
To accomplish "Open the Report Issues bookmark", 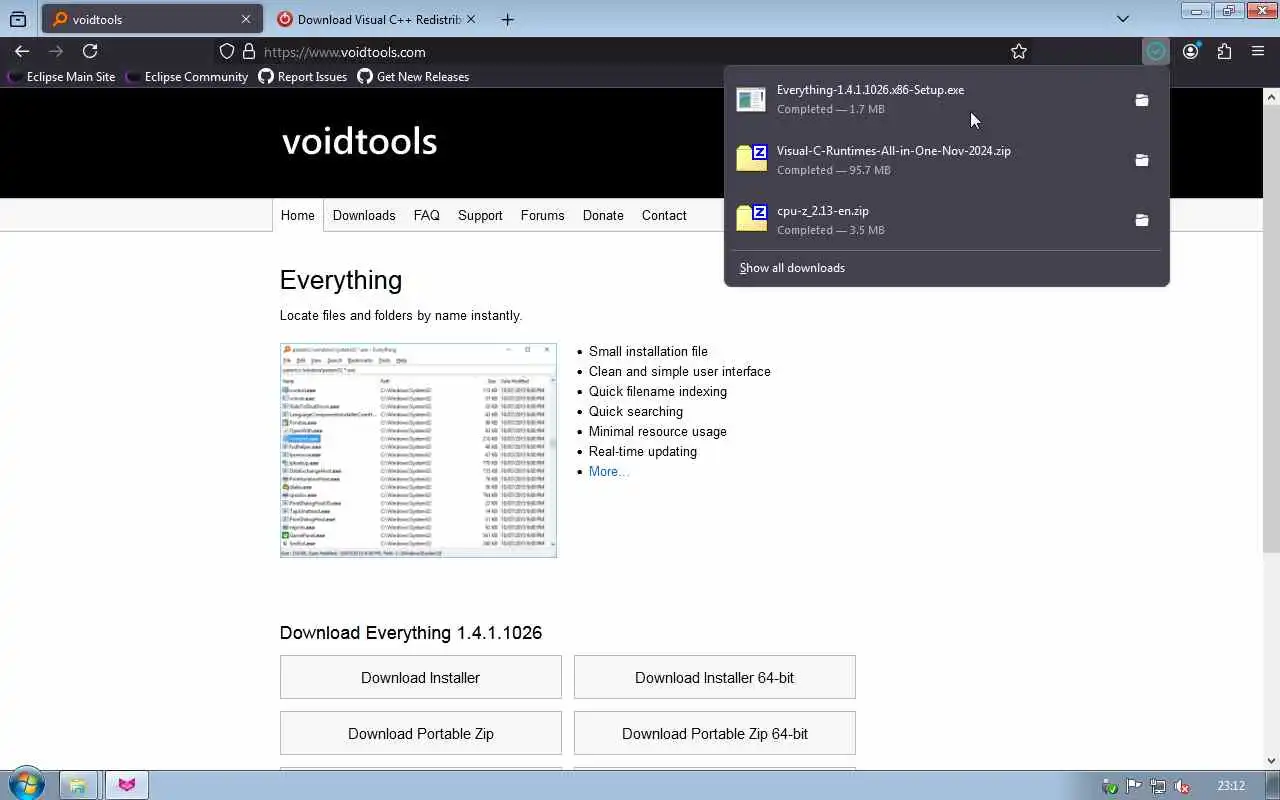I will pyautogui.click(x=302, y=77).
